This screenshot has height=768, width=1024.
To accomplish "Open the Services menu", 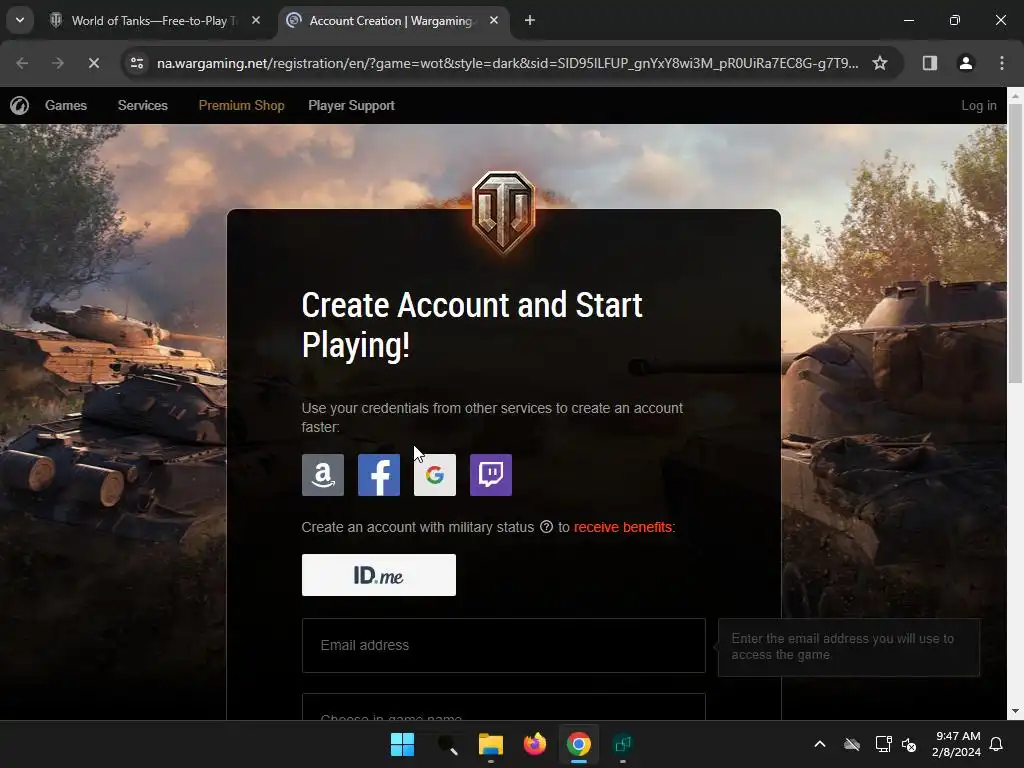I will pos(142,105).
